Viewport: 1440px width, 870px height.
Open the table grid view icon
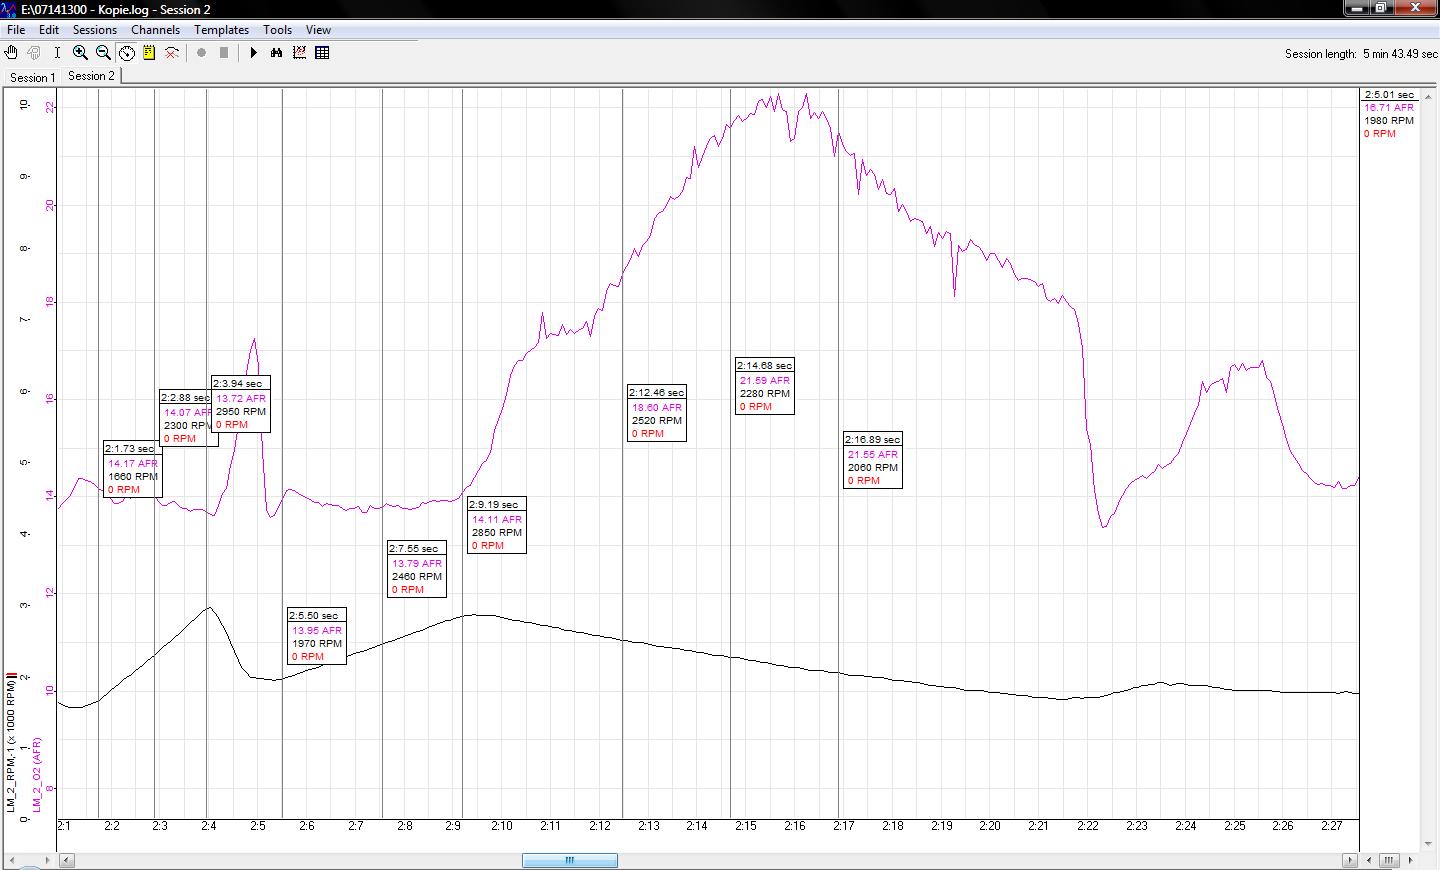(322, 53)
